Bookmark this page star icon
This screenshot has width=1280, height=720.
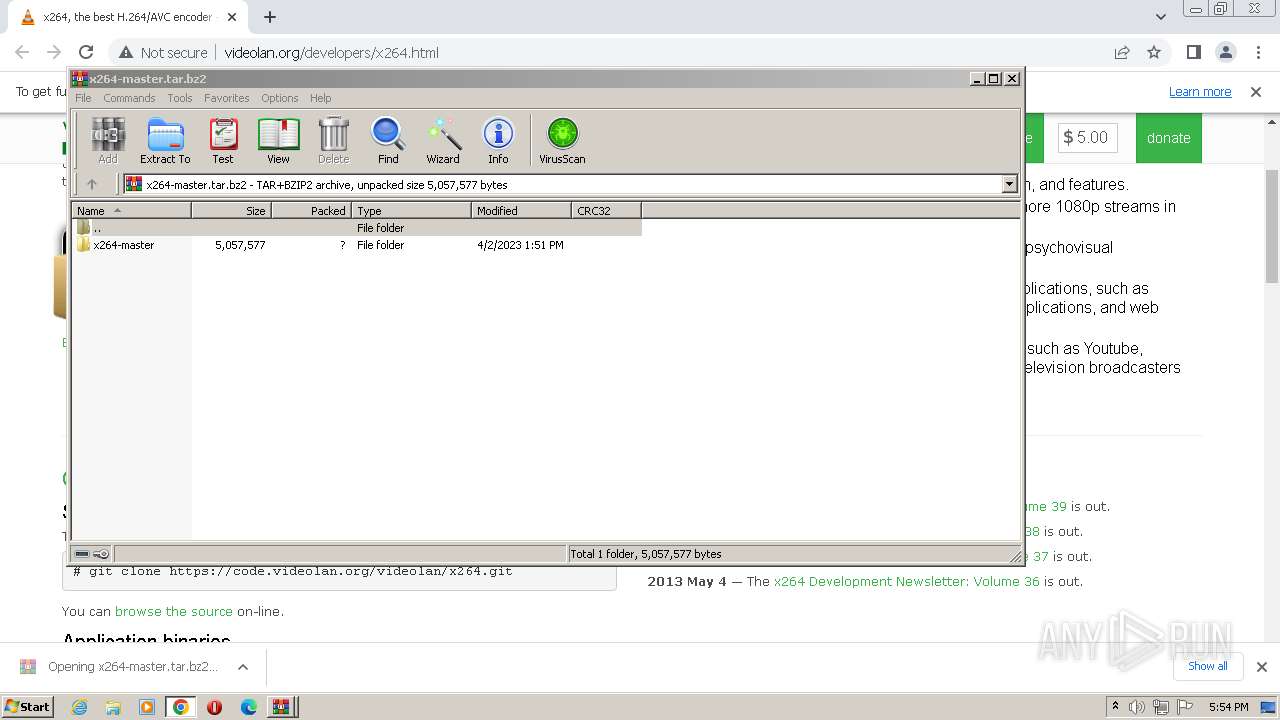[x=1154, y=52]
